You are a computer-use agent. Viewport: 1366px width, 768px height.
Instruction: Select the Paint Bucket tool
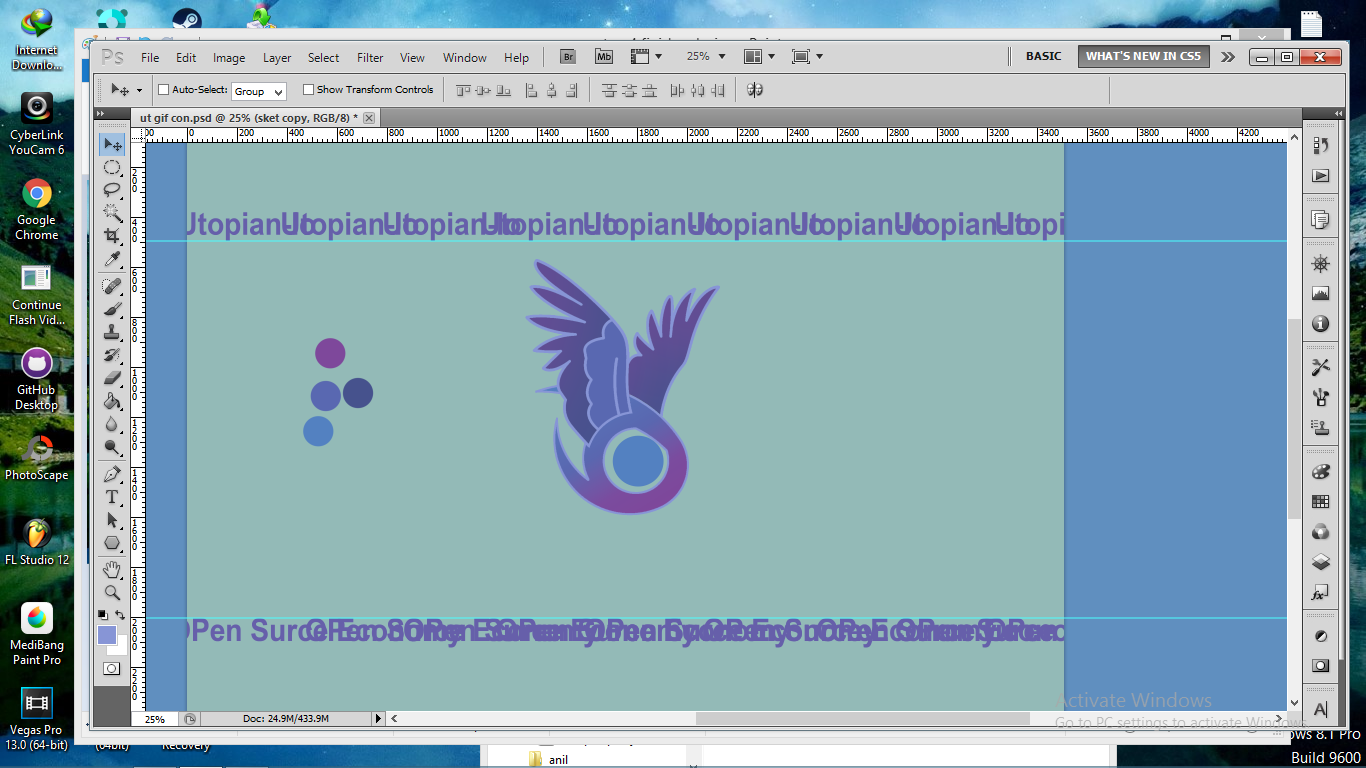click(113, 402)
